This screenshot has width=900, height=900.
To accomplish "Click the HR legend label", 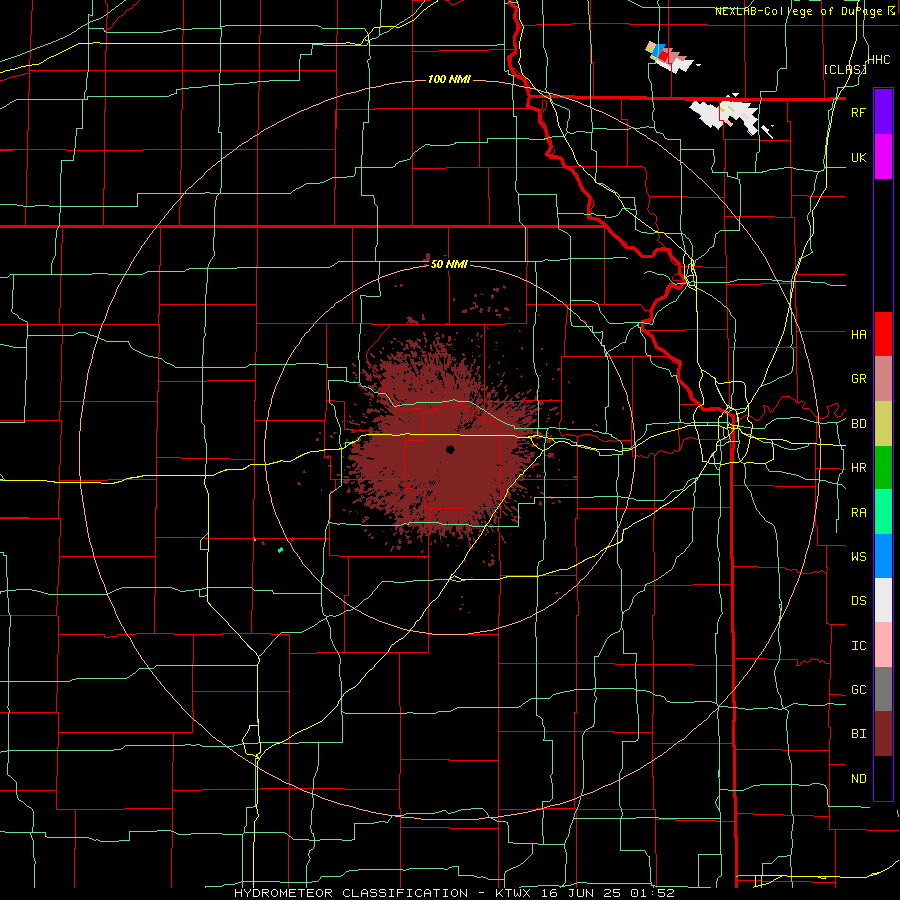I will [858, 468].
